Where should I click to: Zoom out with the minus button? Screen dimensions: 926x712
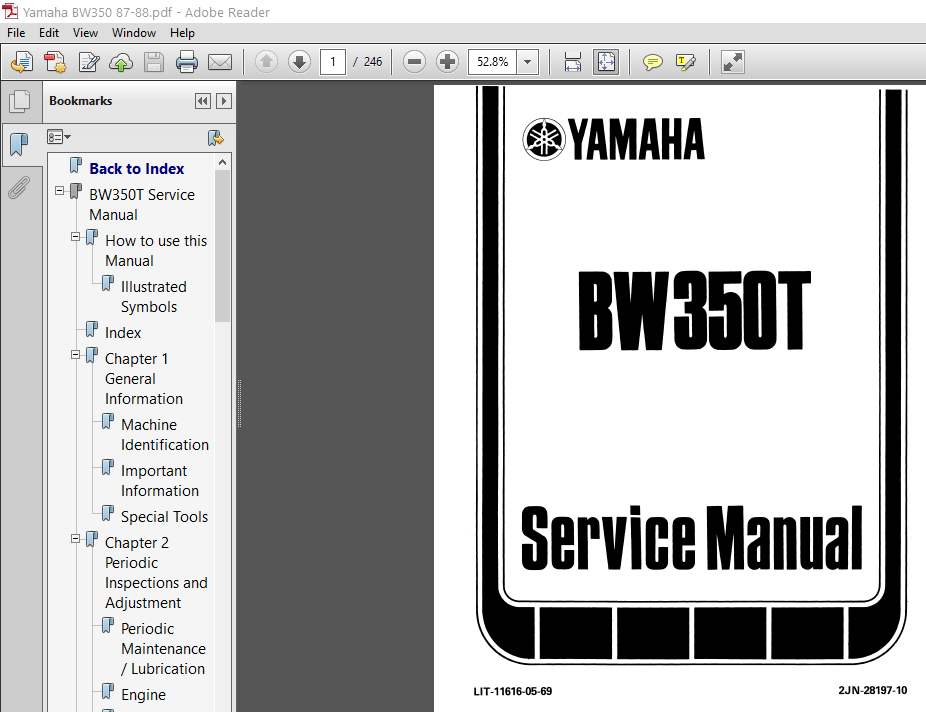(415, 61)
